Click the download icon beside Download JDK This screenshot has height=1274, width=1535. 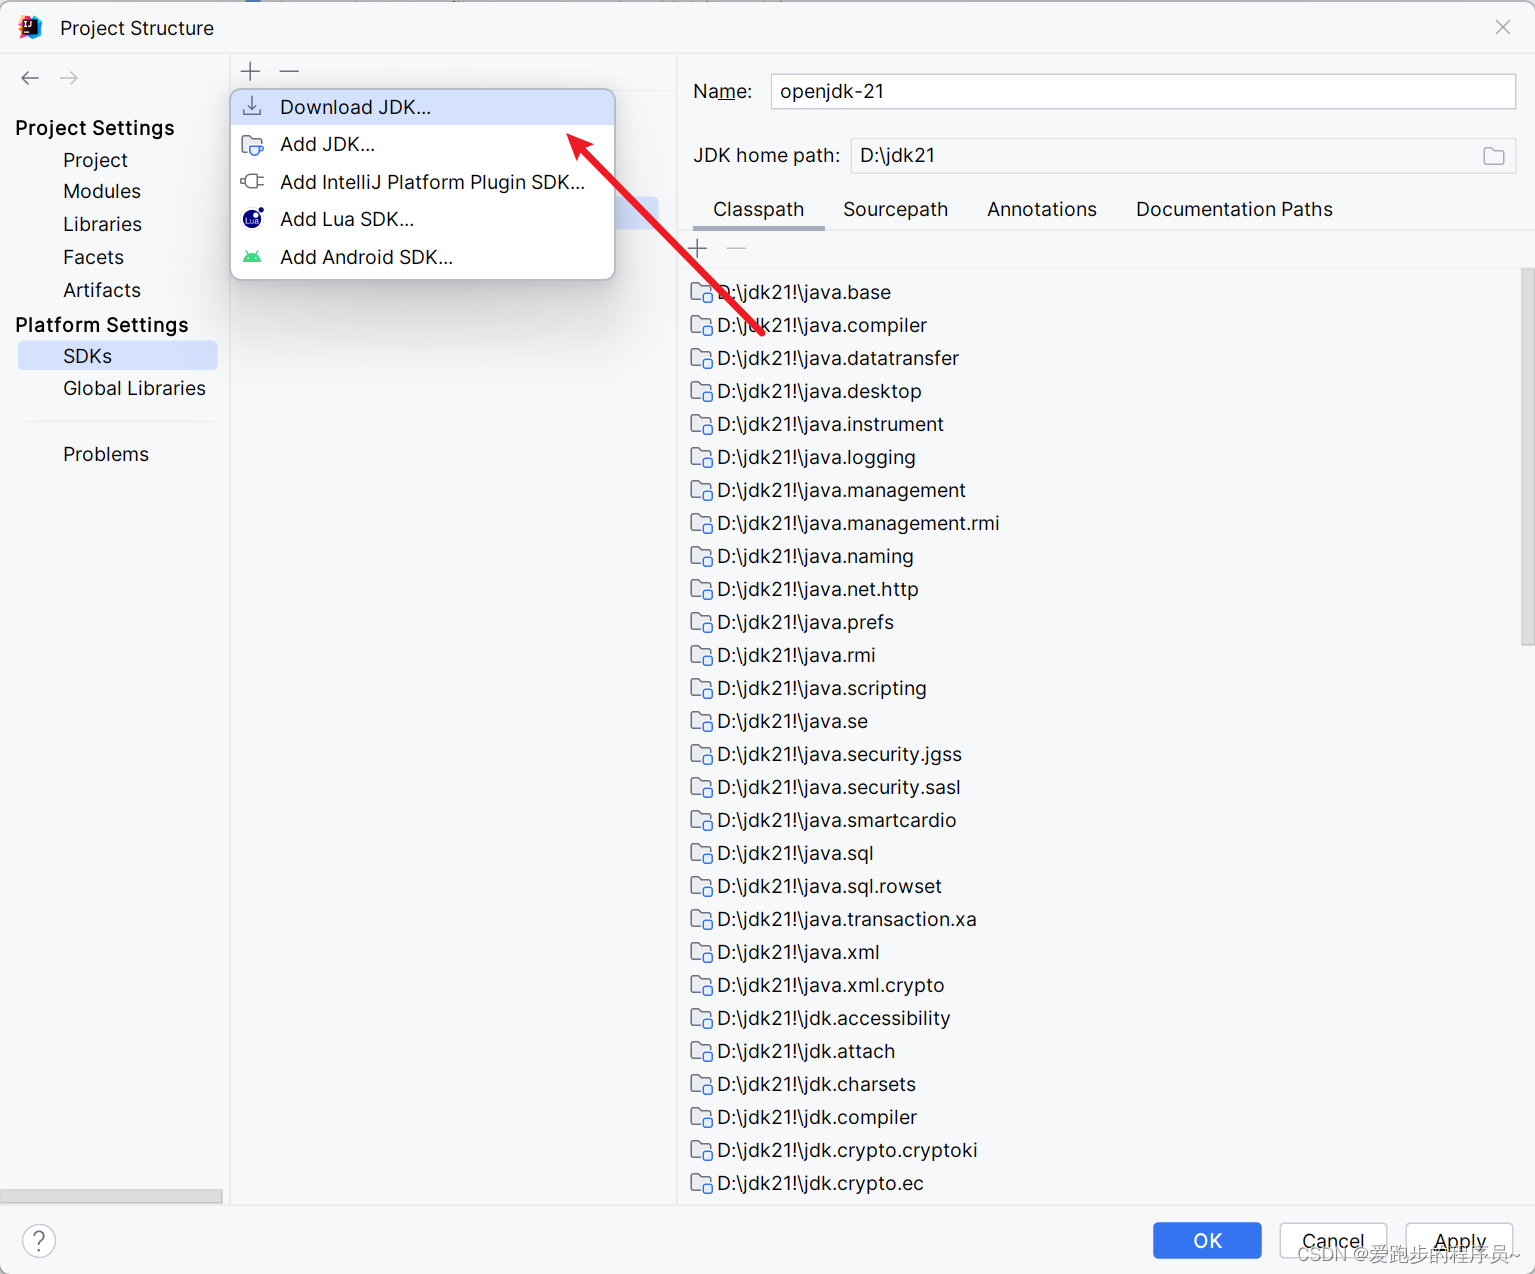253,107
